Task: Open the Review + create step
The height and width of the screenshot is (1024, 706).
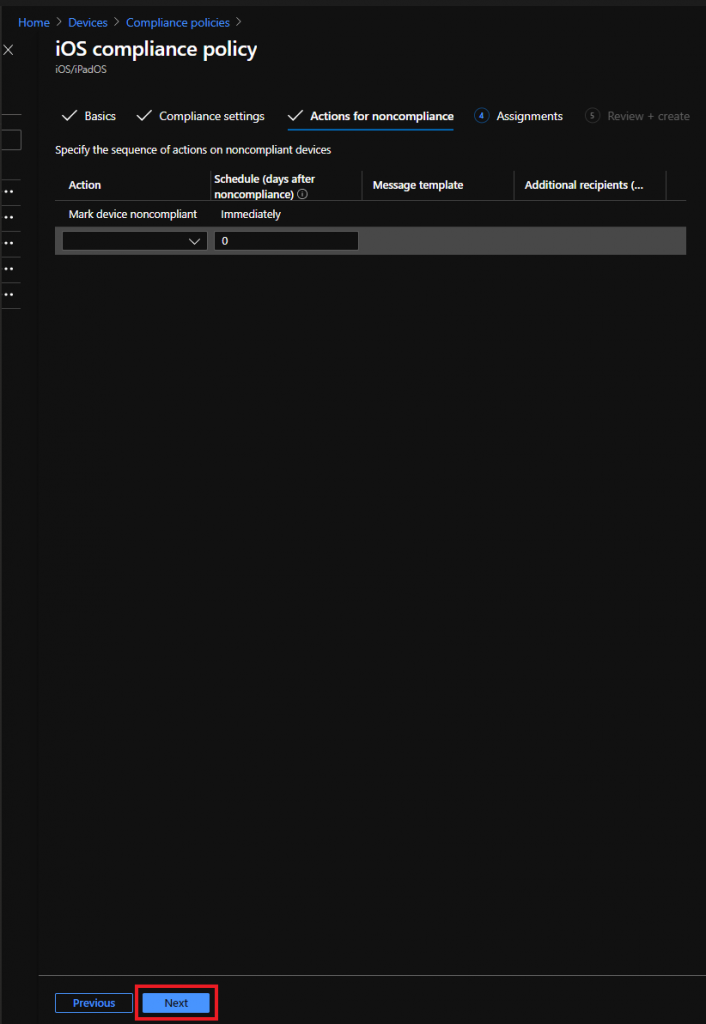Action: click(648, 116)
